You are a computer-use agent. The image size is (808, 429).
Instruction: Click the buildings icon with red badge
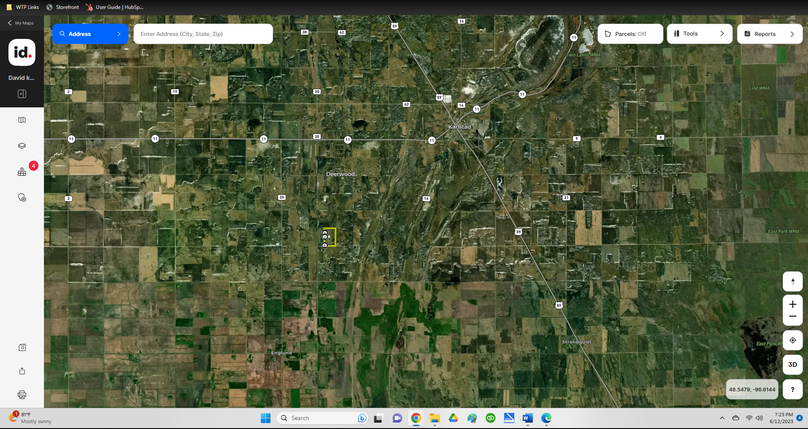[22, 172]
